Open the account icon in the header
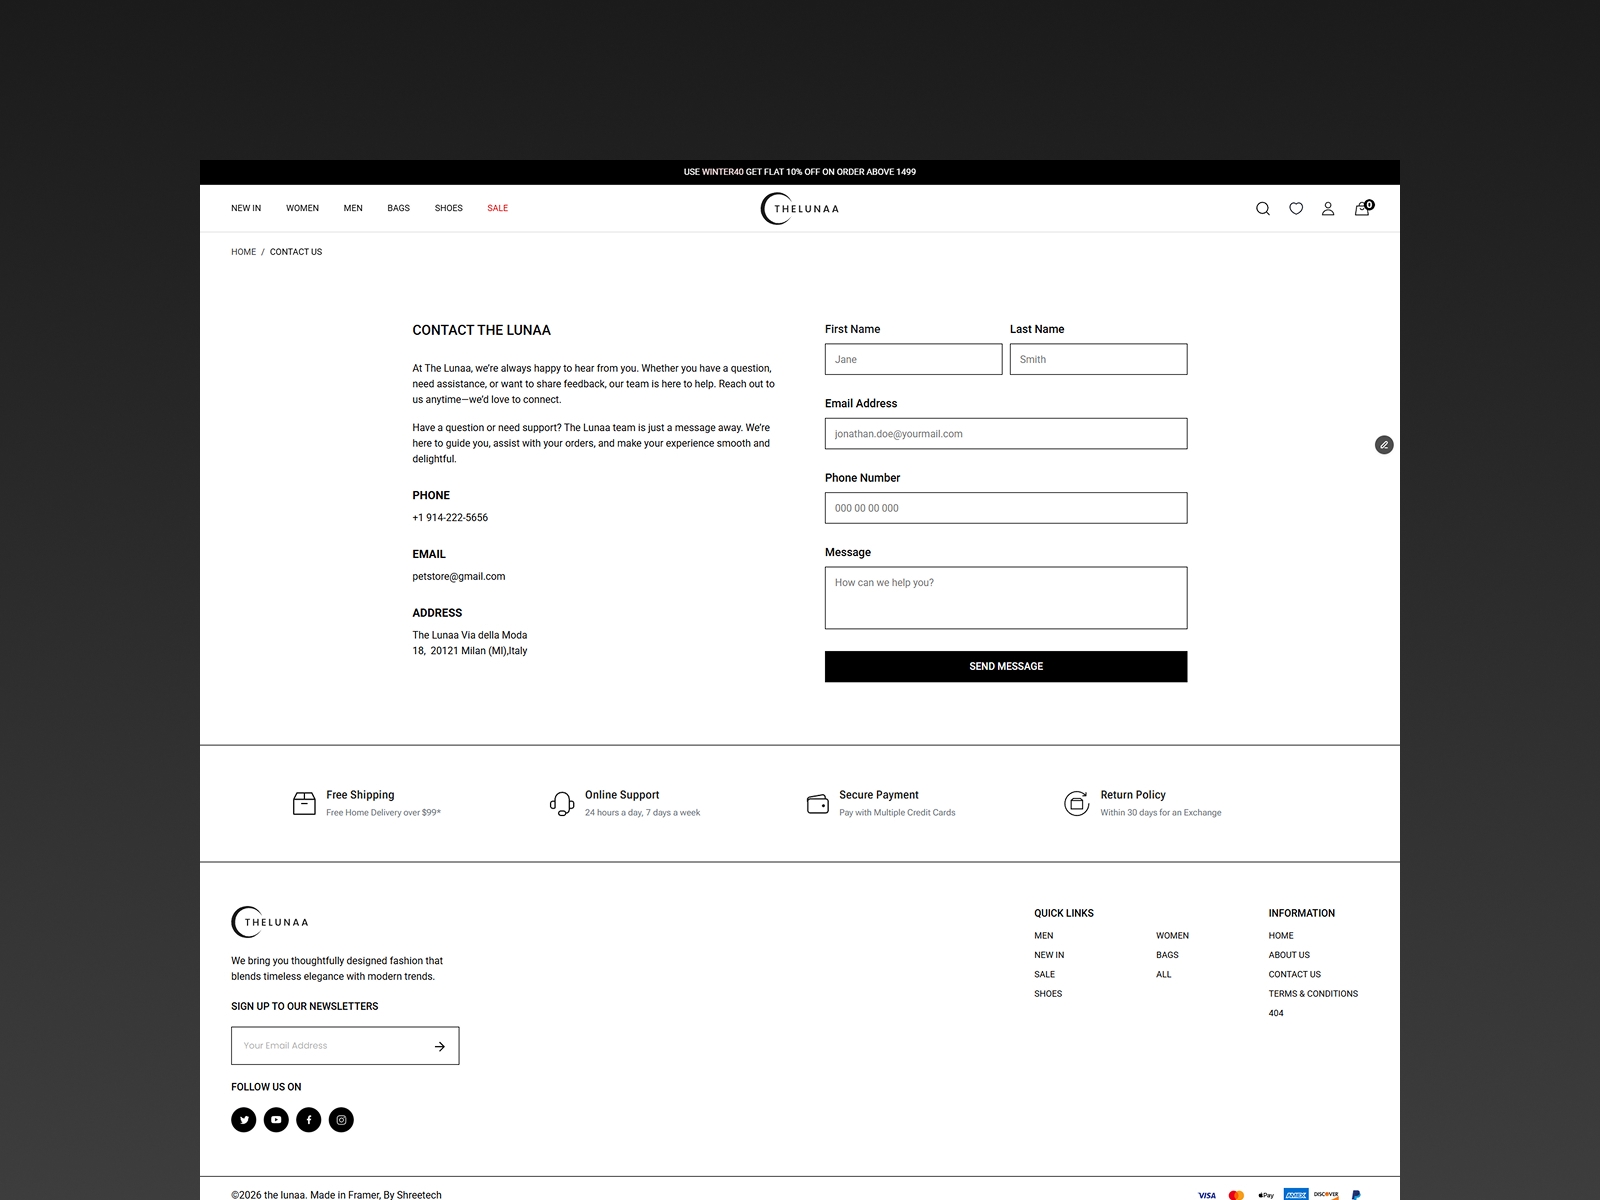Screen dimensions: 1600x1200 pyautogui.click(x=1328, y=208)
